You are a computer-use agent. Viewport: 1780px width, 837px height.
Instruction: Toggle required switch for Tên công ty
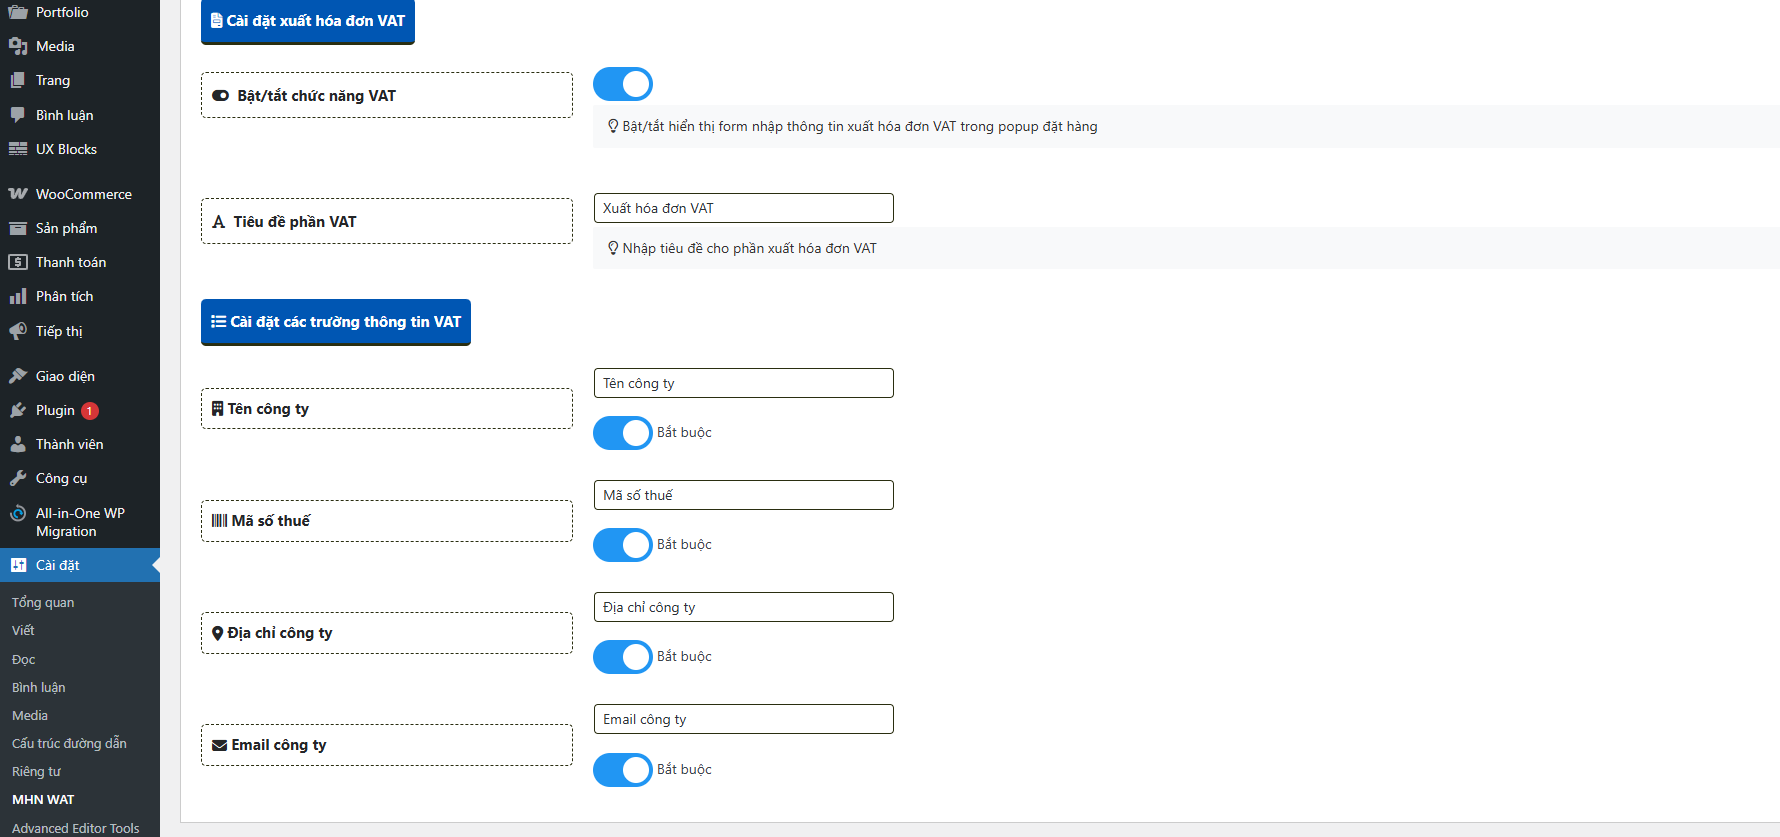pos(622,433)
